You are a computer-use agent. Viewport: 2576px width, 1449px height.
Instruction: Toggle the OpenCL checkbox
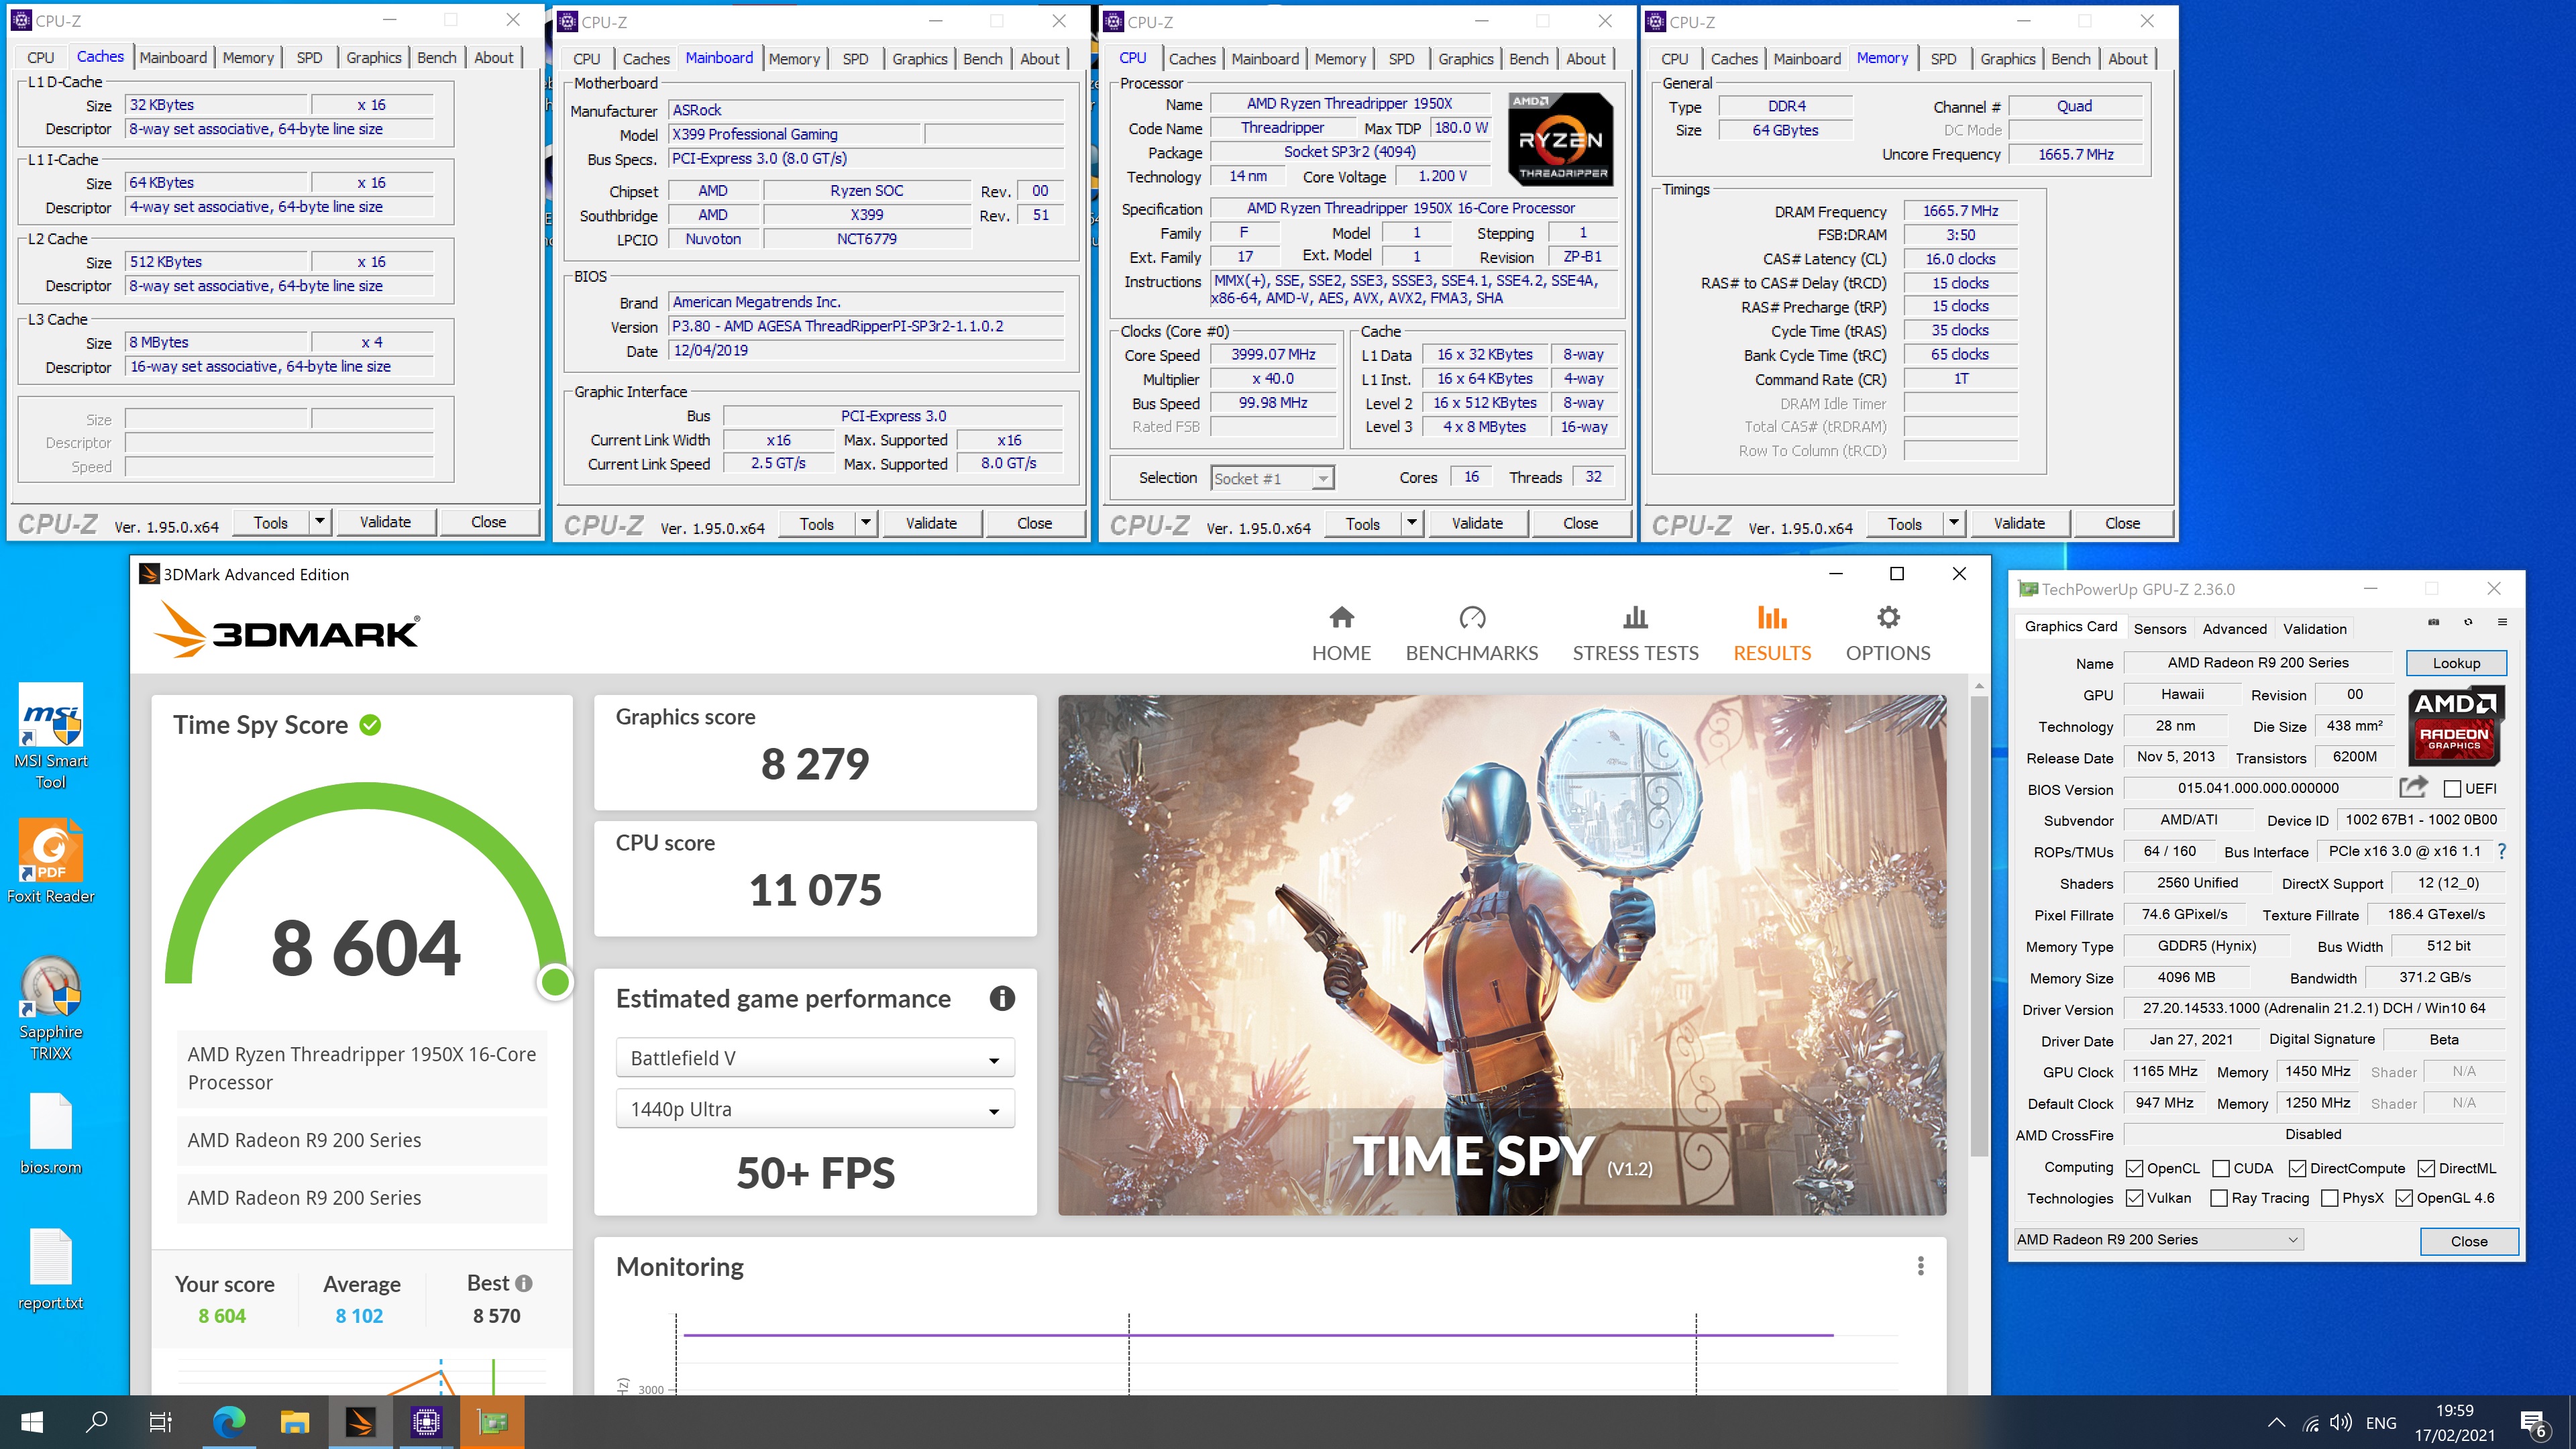(x=2134, y=1168)
